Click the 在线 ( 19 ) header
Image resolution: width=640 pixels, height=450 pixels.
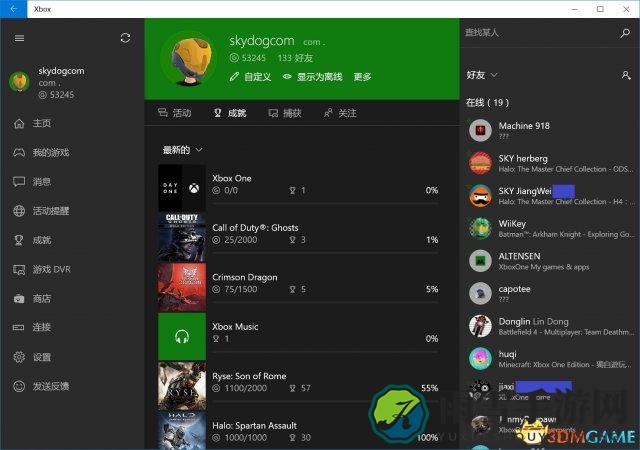[x=487, y=102]
